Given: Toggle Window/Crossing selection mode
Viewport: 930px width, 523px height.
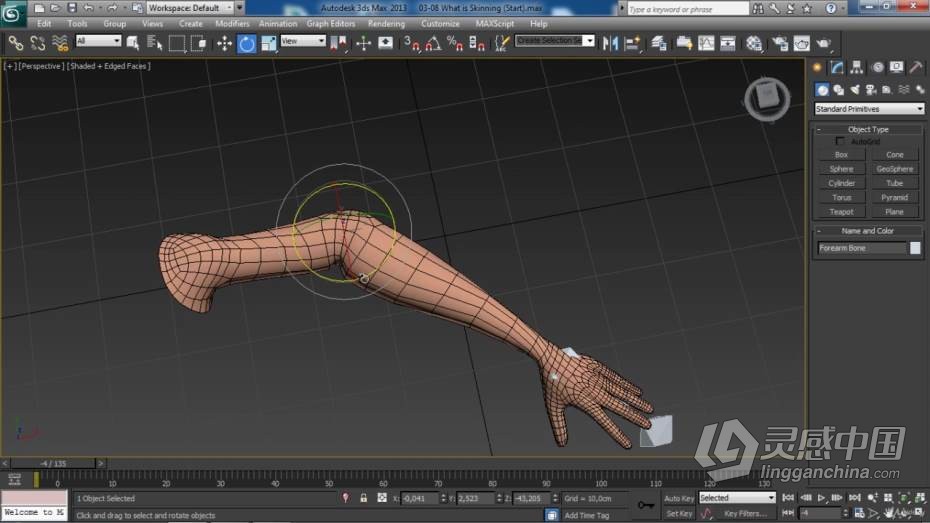Looking at the screenshot, I should (x=199, y=43).
